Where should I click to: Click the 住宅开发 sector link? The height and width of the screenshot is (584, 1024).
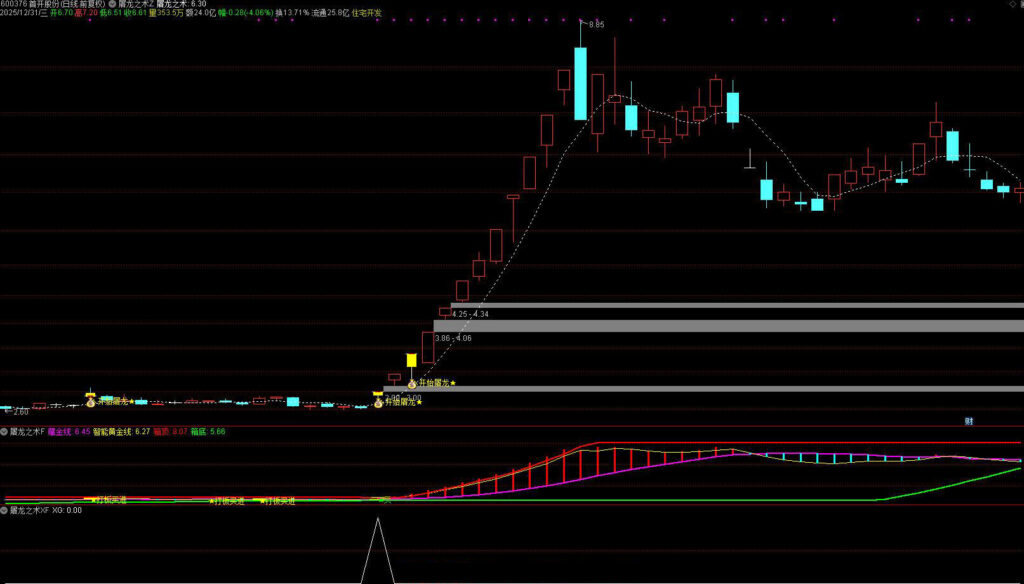[366, 14]
